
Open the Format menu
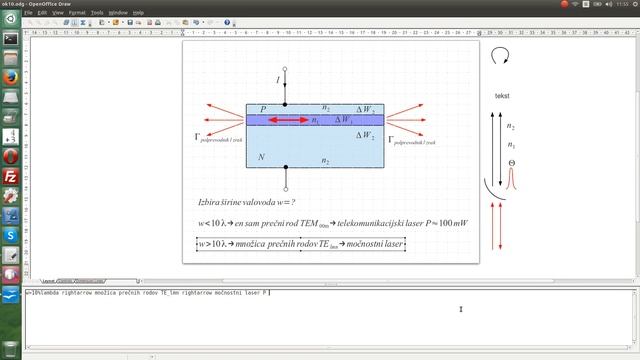click(x=77, y=13)
